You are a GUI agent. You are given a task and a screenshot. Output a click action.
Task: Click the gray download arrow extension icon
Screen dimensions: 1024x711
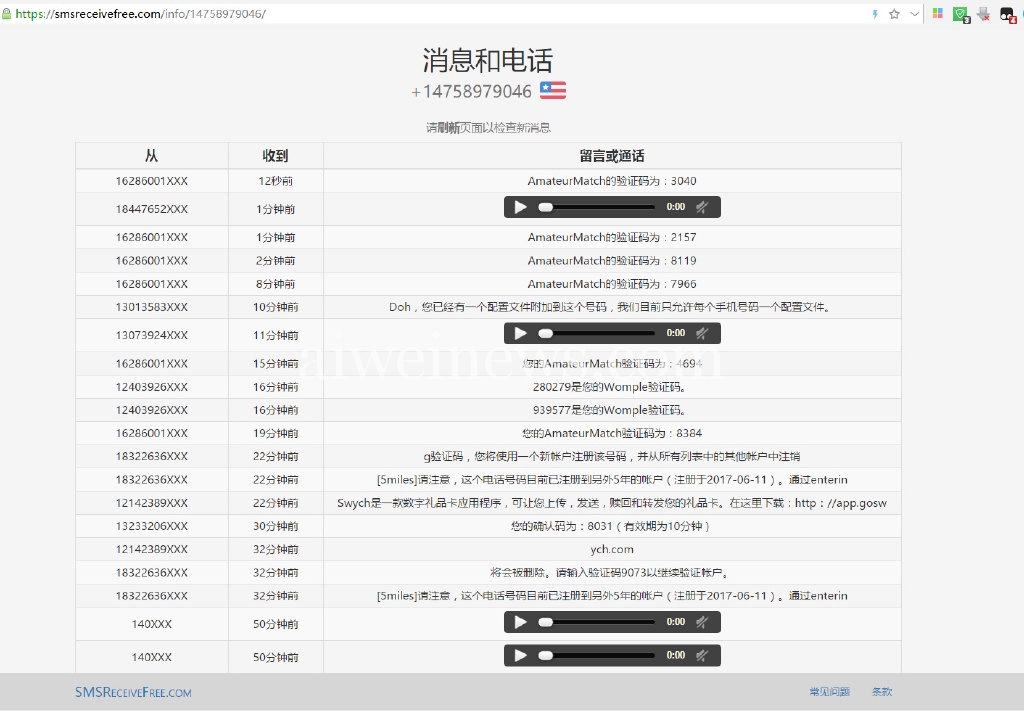984,14
